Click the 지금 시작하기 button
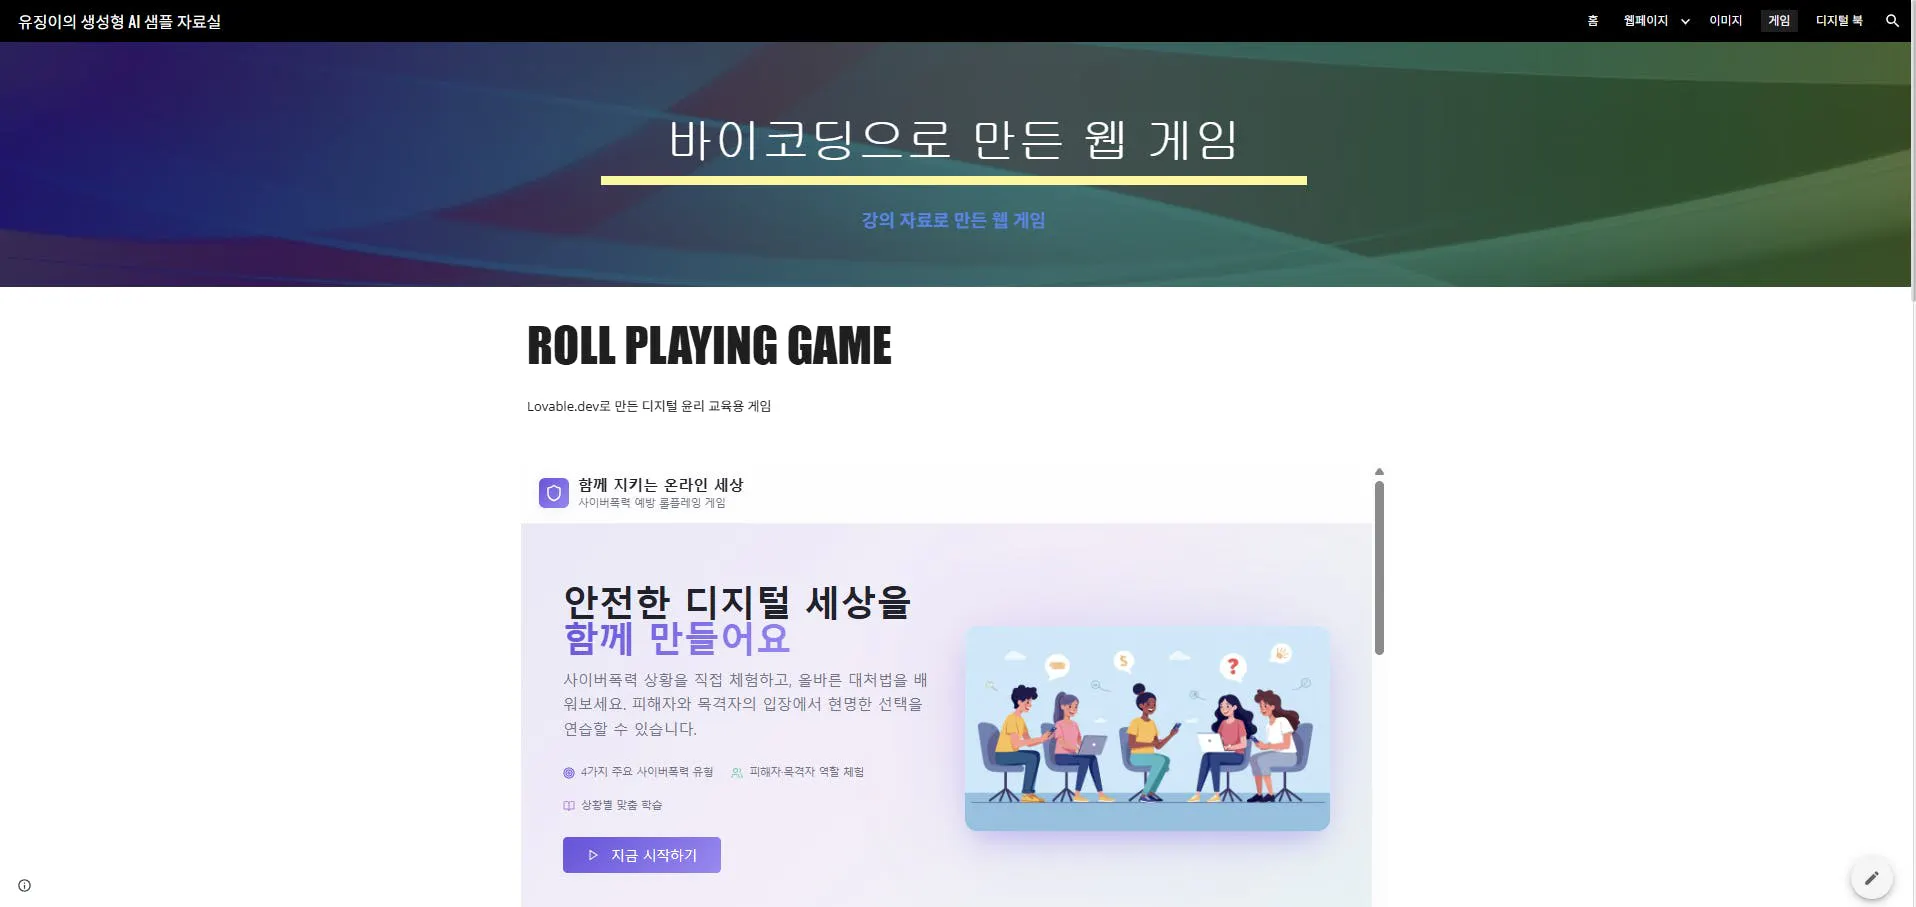Image resolution: width=1916 pixels, height=907 pixels. point(642,855)
